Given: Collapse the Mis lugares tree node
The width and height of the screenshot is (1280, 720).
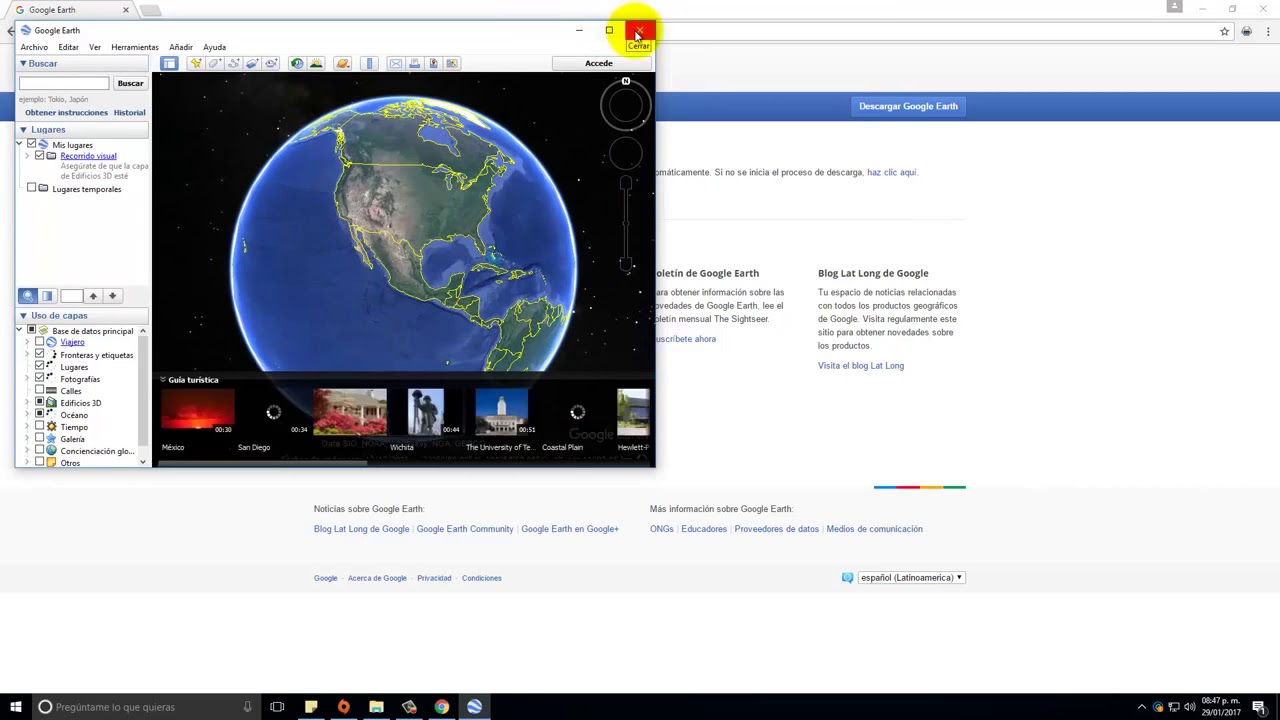Looking at the screenshot, I should [x=19, y=144].
